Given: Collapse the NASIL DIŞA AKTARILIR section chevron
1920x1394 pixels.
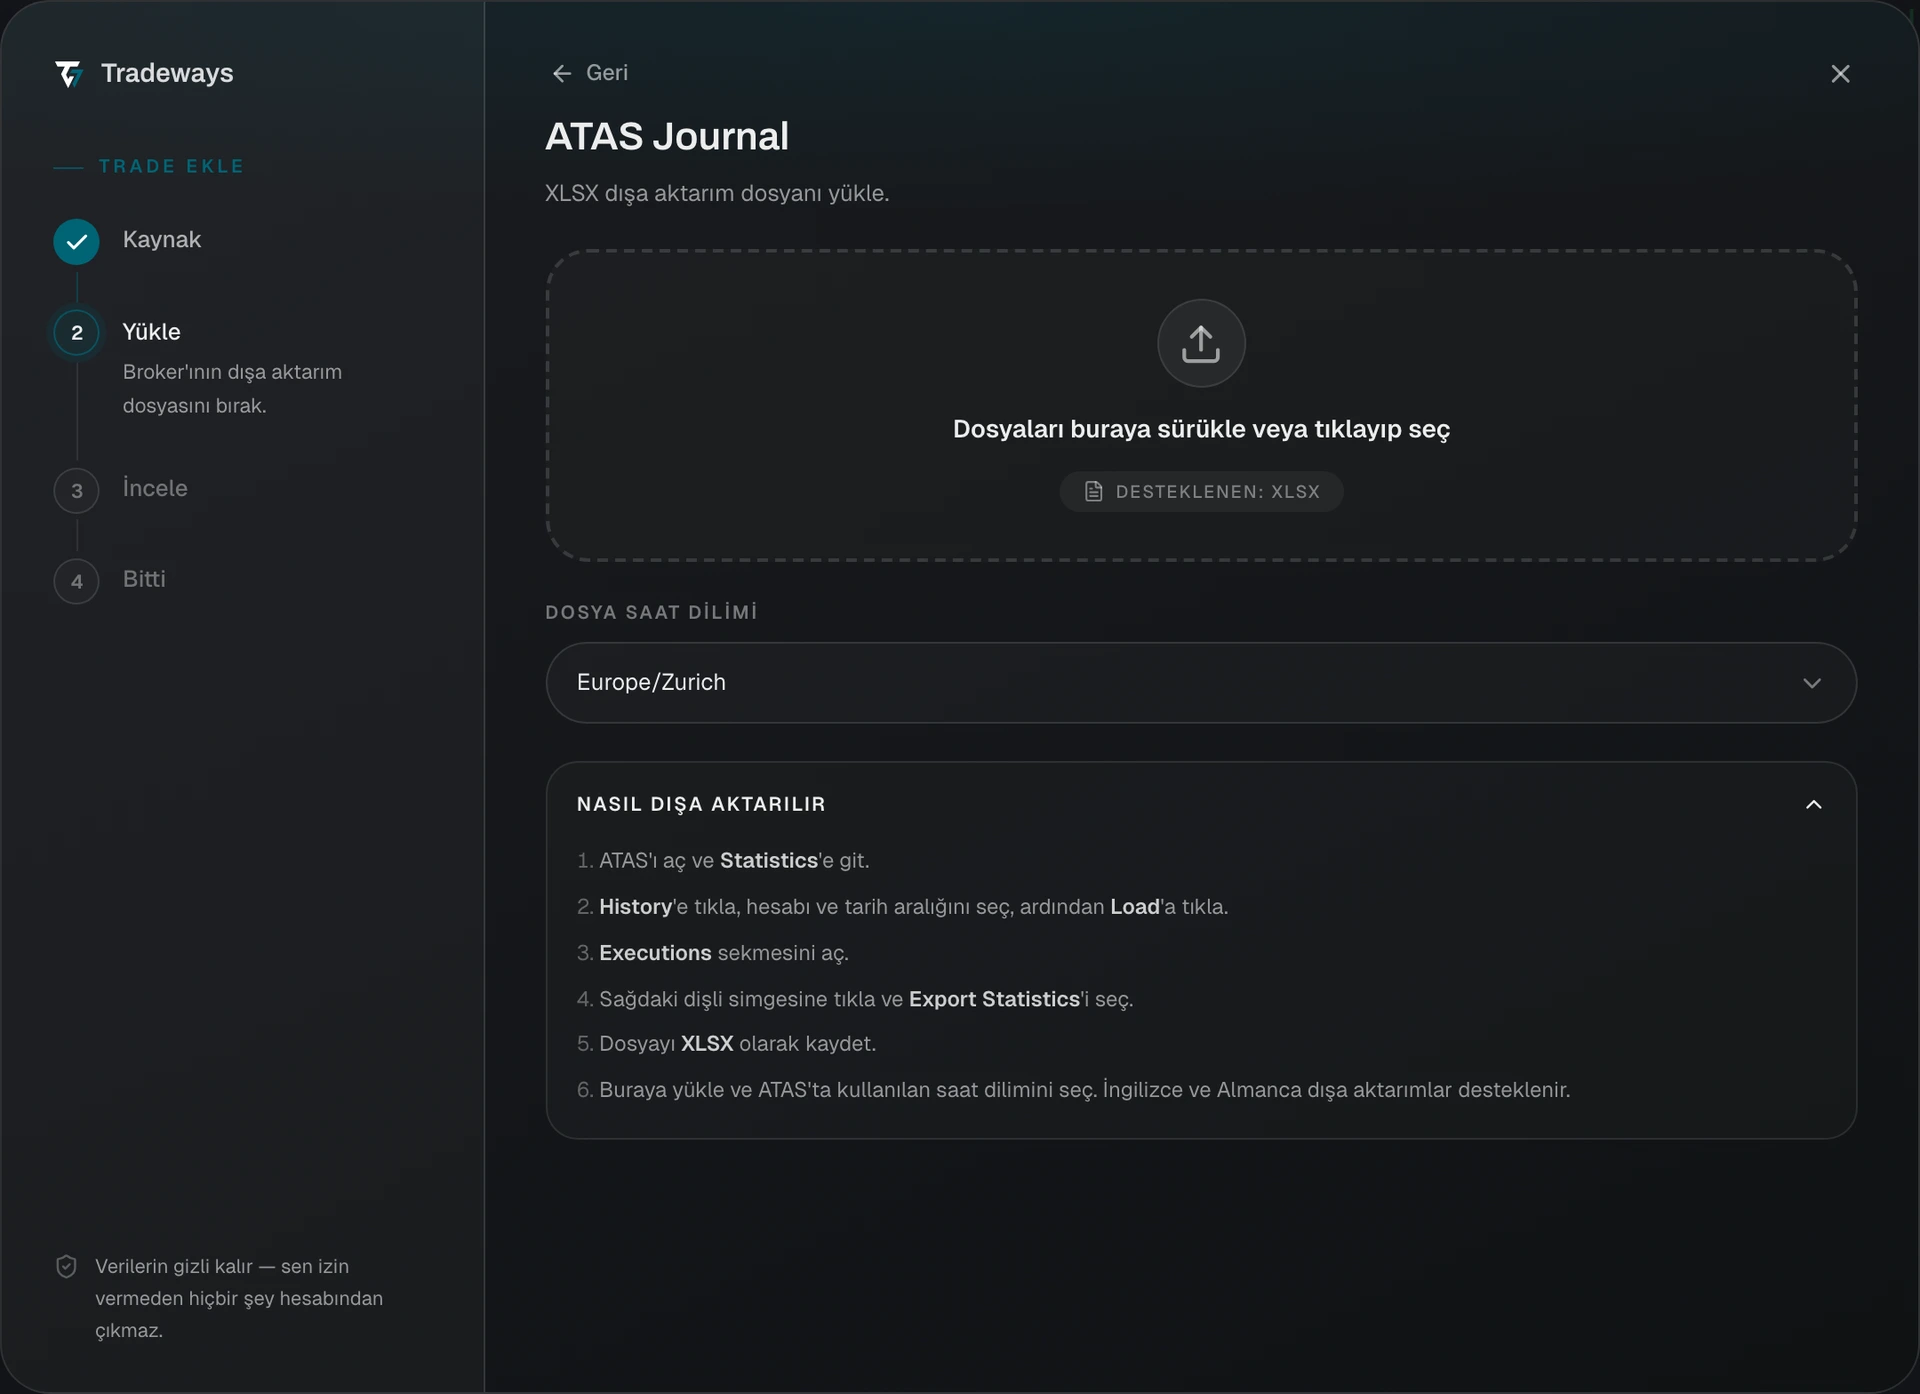Looking at the screenshot, I should pyautogui.click(x=1814, y=805).
